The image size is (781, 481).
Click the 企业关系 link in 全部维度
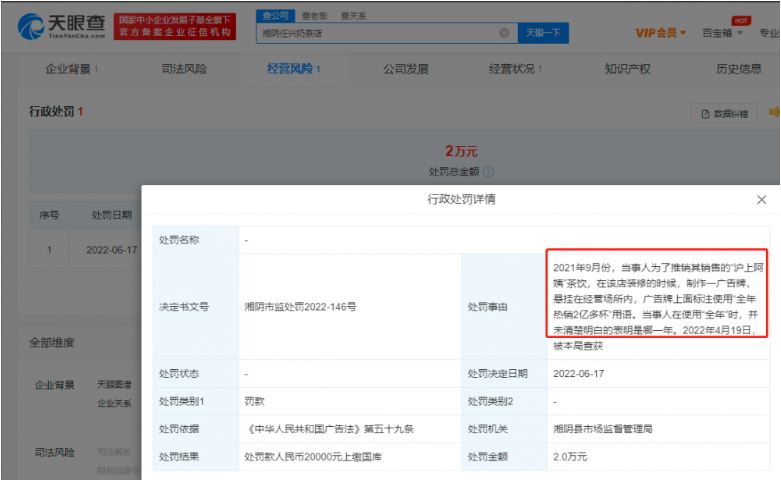coord(115,403)
